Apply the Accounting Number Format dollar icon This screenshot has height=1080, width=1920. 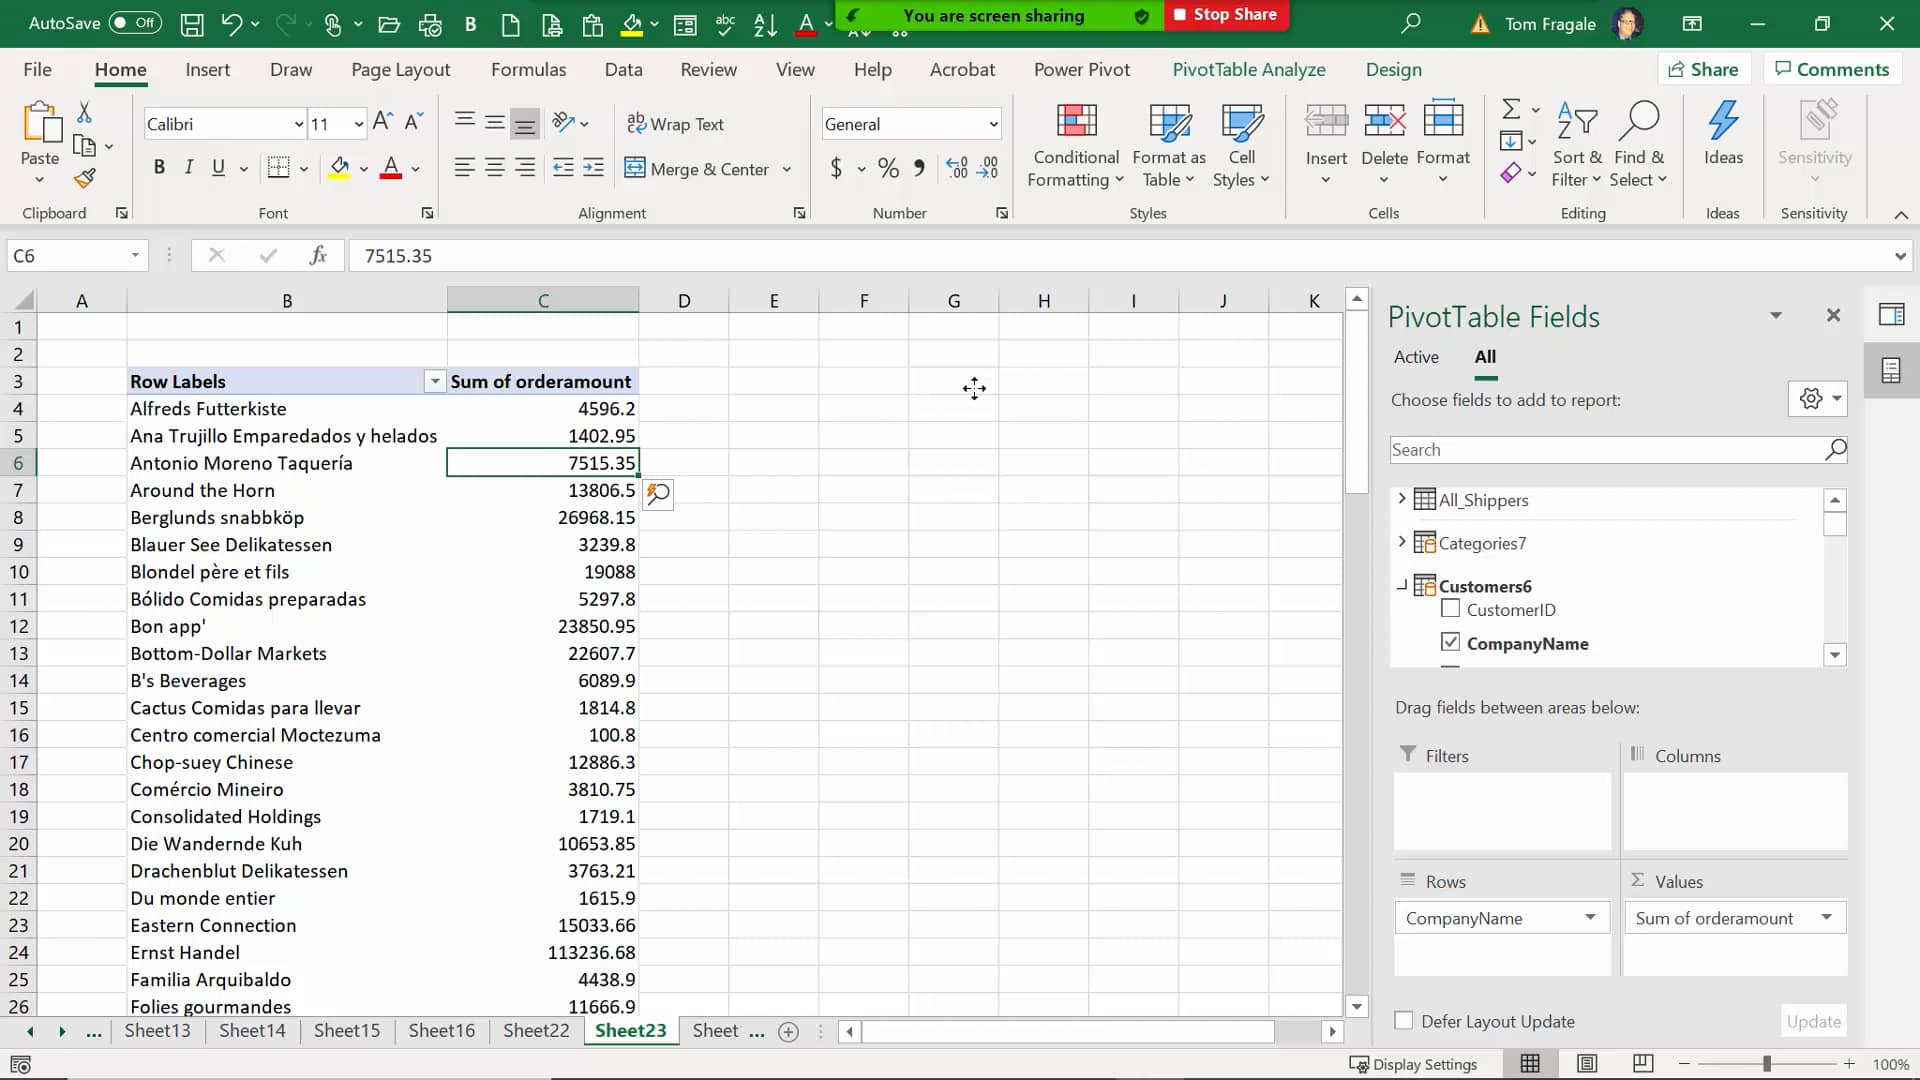(x=838, y=168)
